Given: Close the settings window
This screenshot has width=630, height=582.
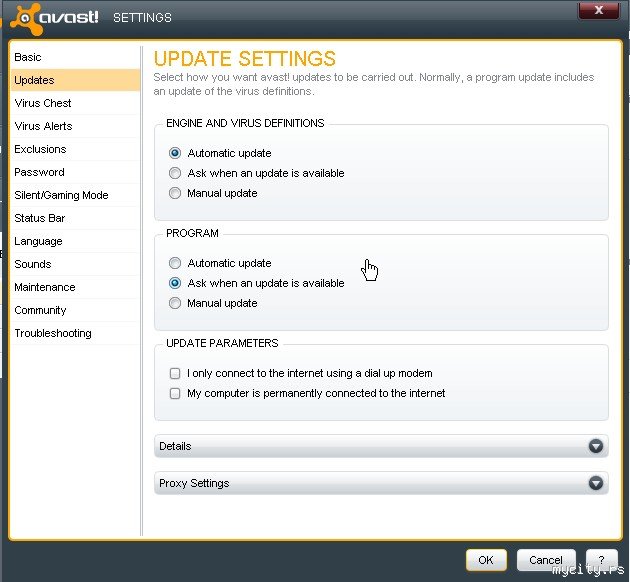Looking at the screenshot, I should [x=599, y=11].
